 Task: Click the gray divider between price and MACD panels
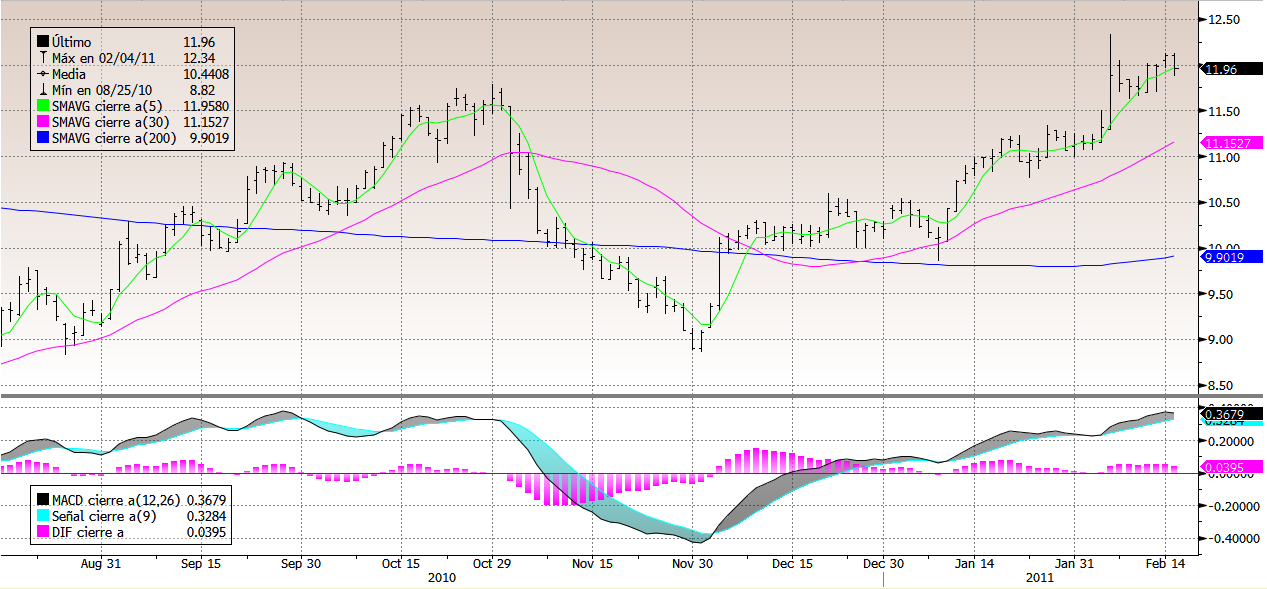(600, 398)
